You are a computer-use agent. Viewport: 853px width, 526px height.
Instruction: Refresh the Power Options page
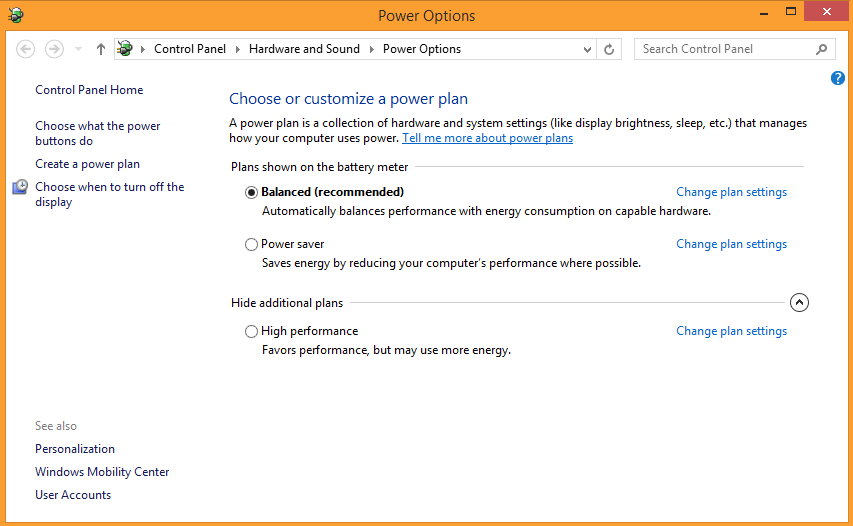coord(609,49)
